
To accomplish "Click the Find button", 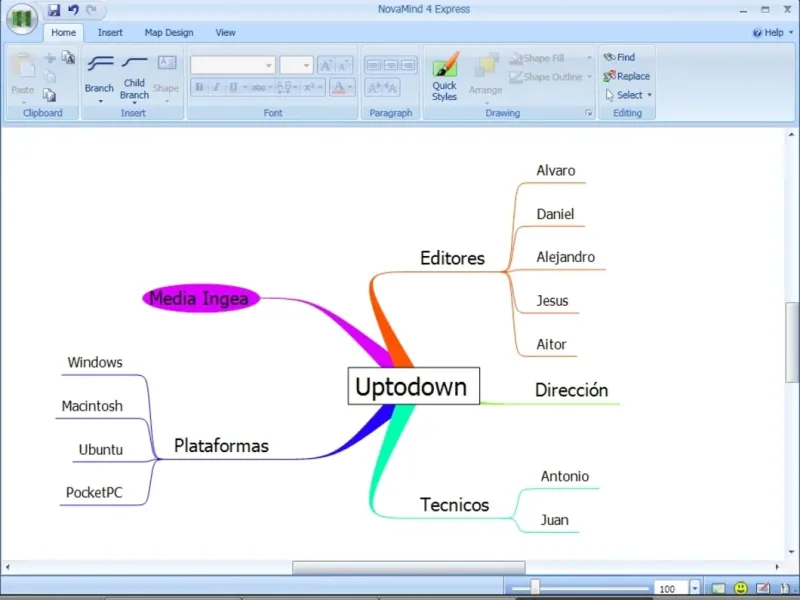I will pos(619,57).
